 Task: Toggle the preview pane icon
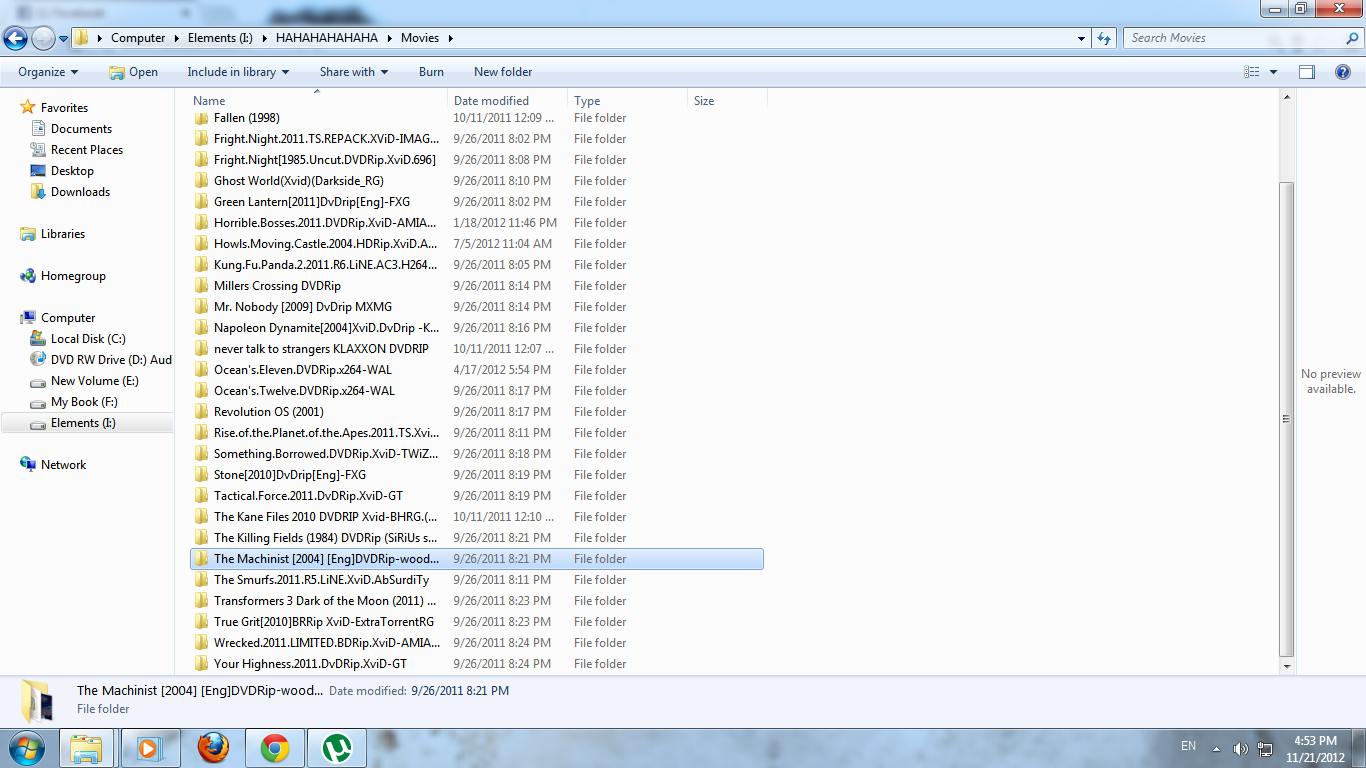pos(1306,72)
